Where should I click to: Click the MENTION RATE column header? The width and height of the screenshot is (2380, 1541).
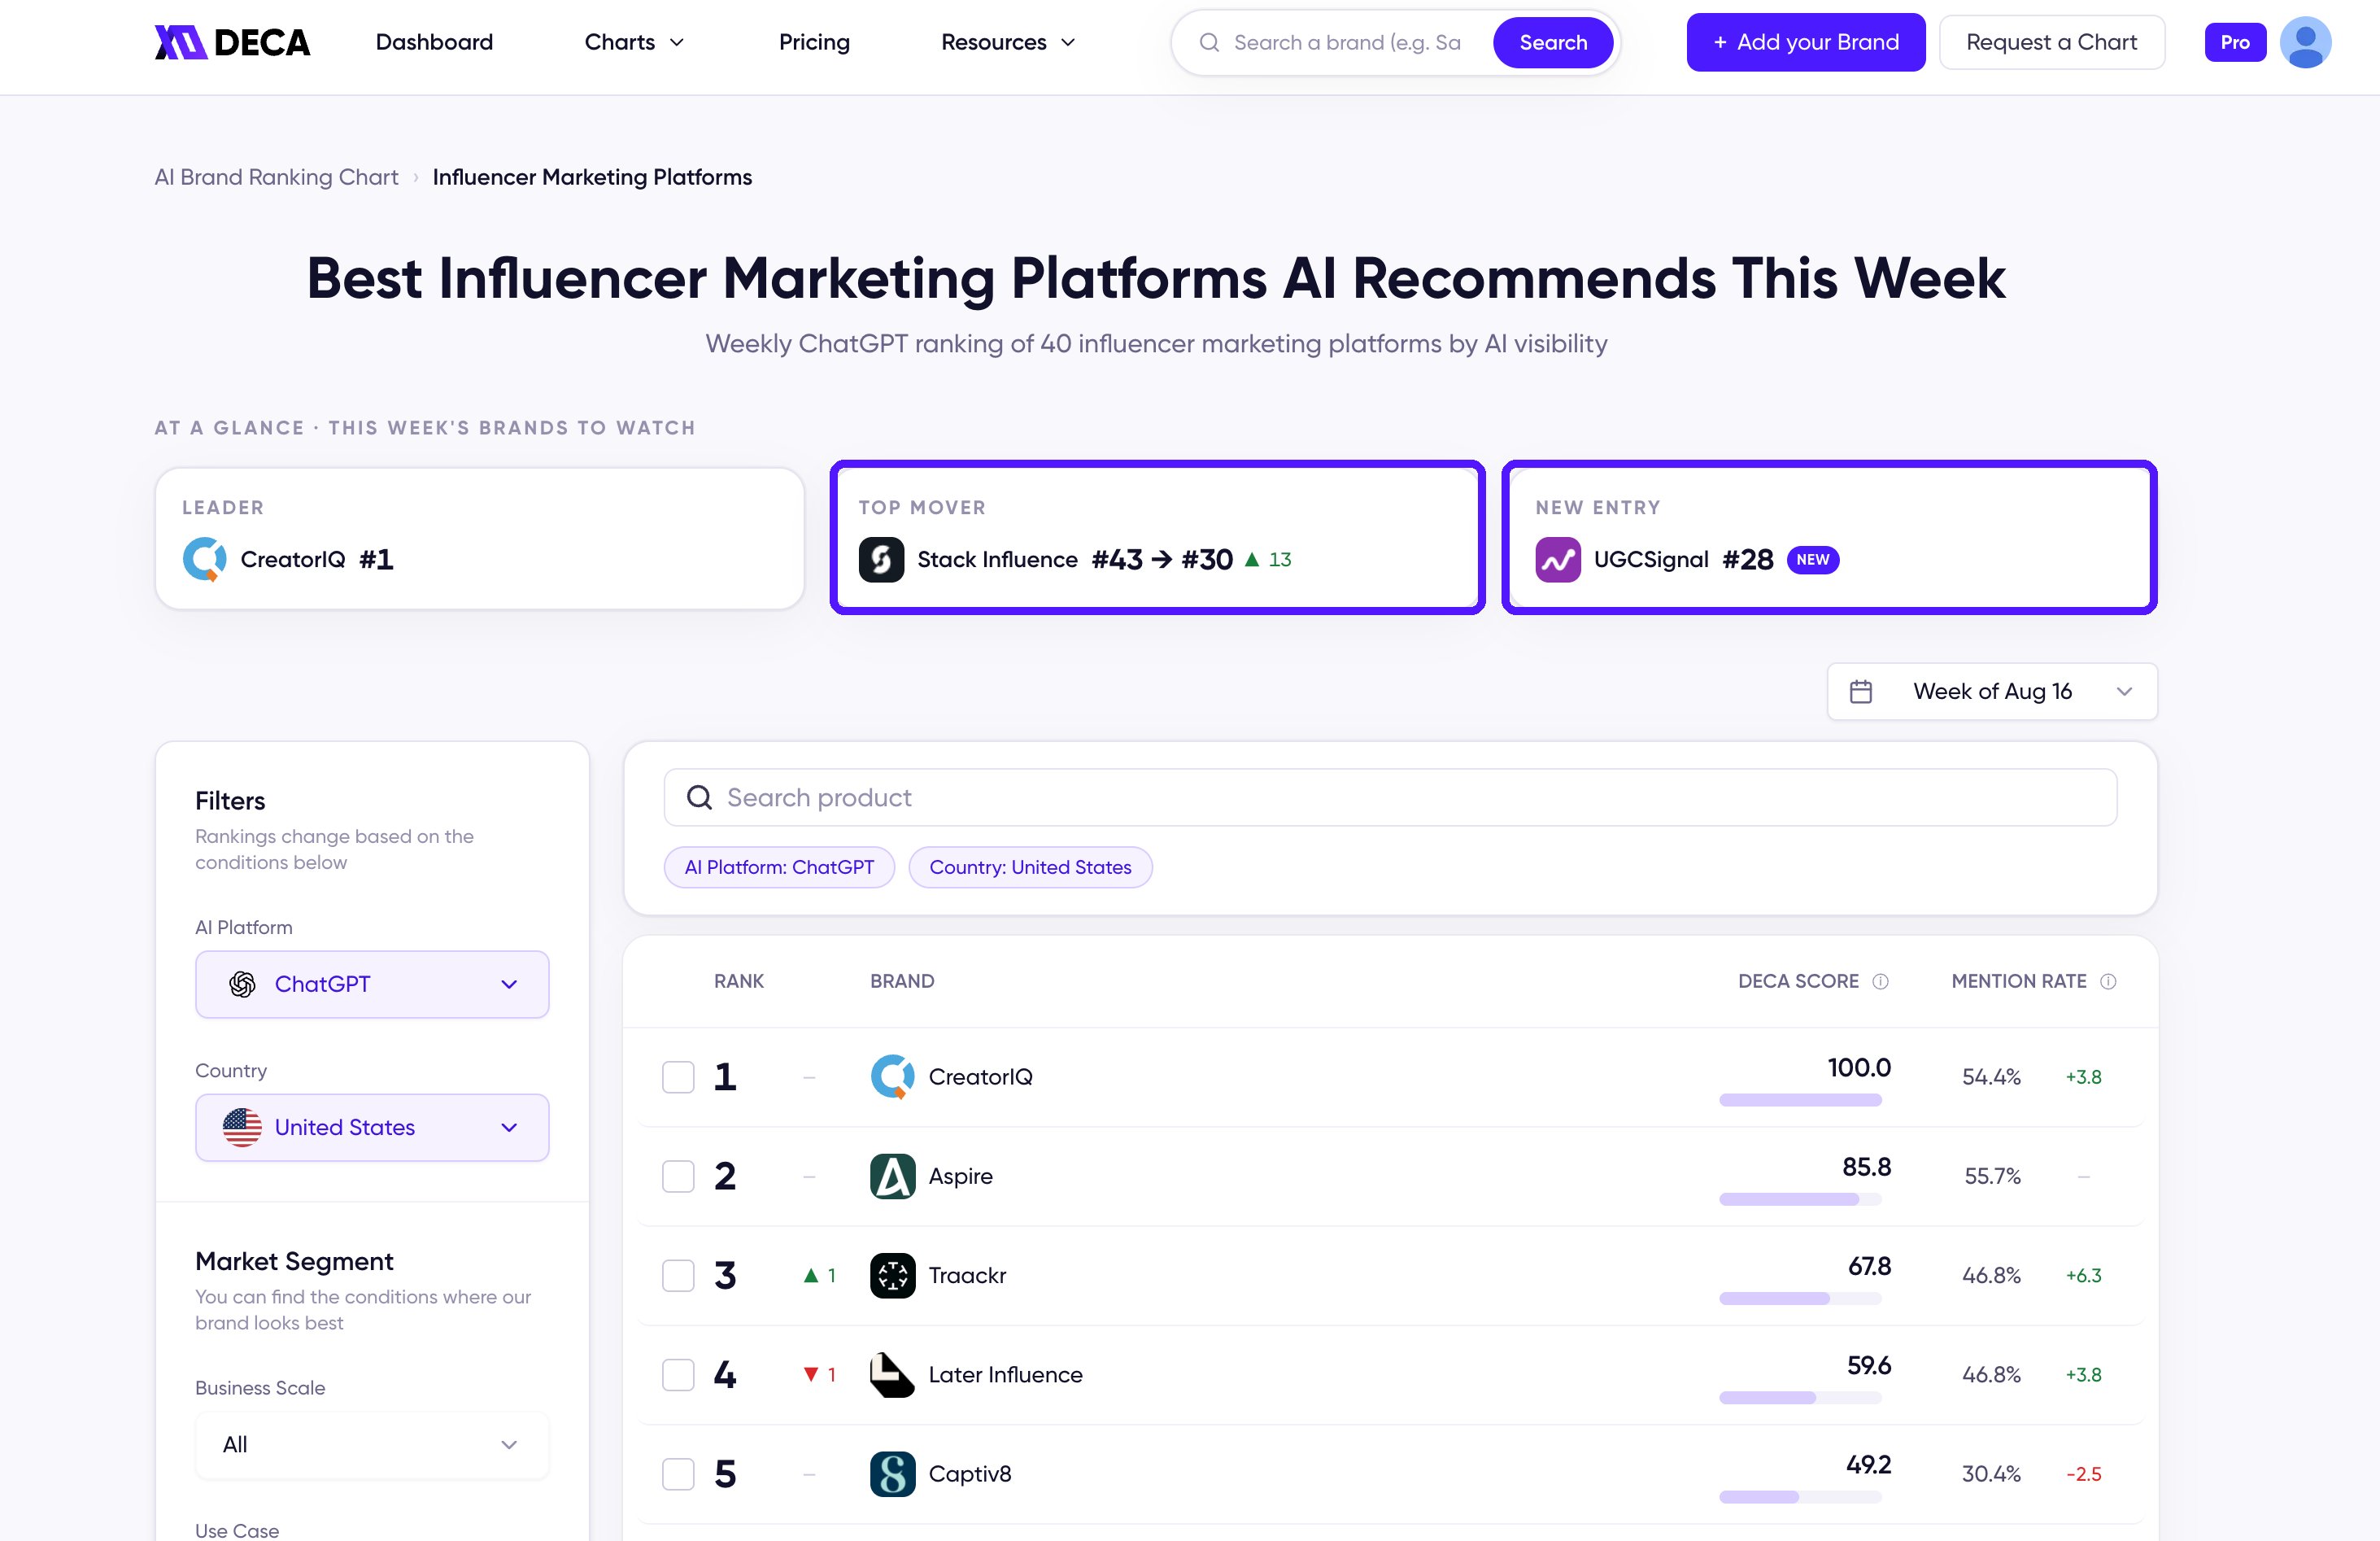click(2019, 981)
